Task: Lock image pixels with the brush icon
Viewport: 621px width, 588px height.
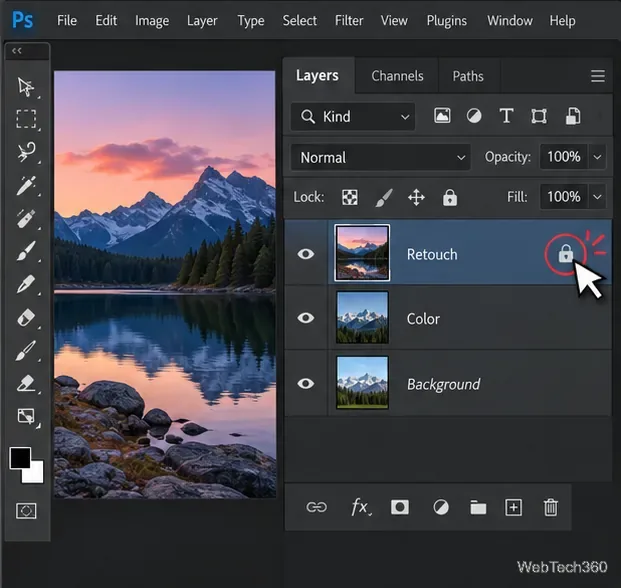Action: pyautogui.click(x=383, y=197)
